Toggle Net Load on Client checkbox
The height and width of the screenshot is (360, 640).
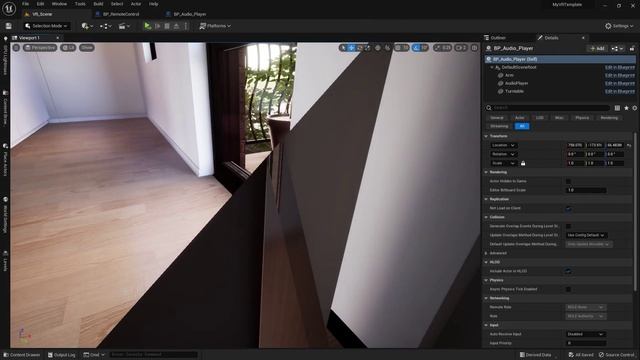point(568,208)
